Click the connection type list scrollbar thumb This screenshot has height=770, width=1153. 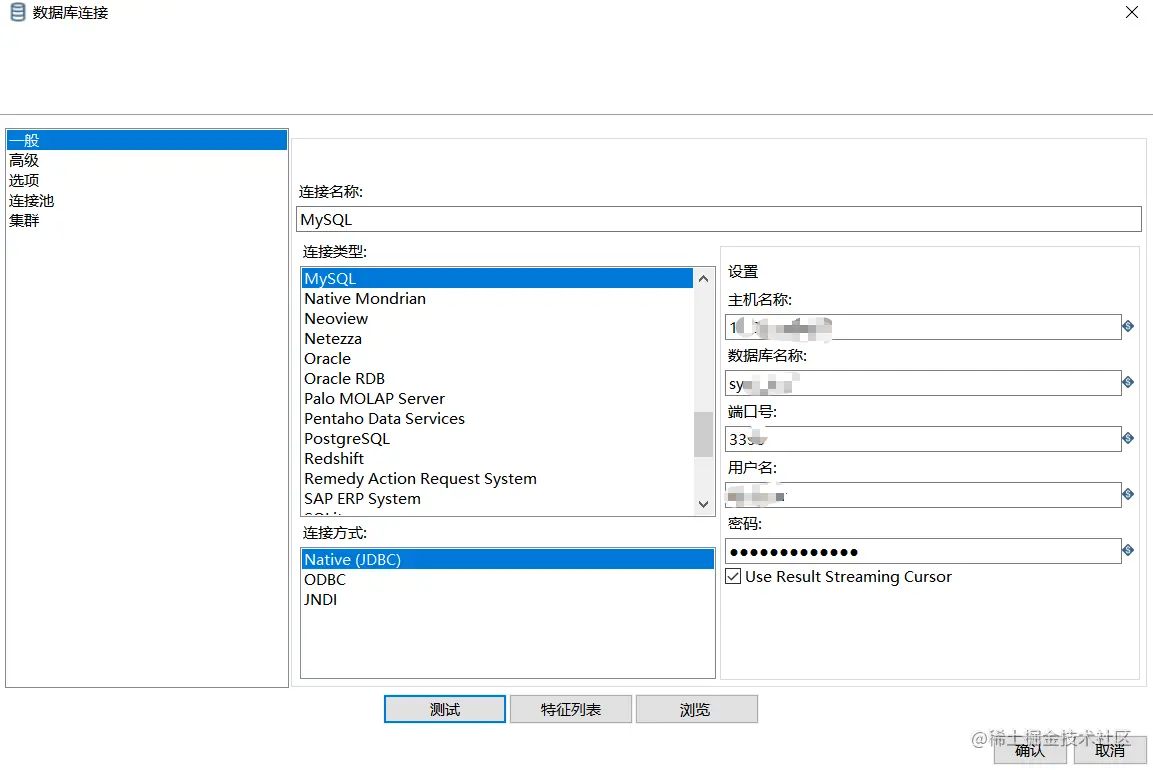point(704,435)
